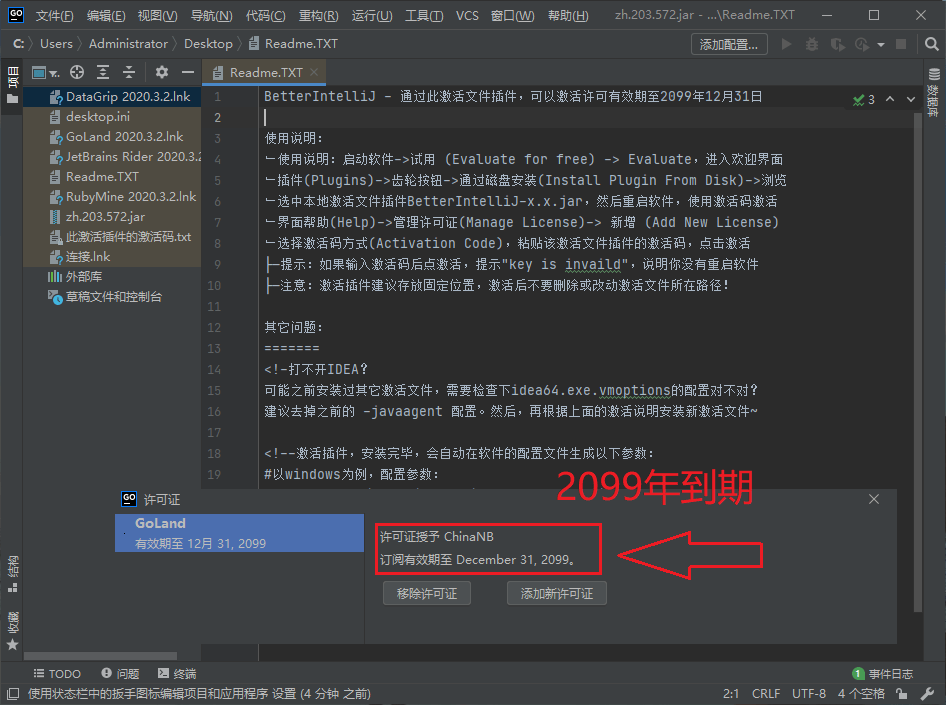The image size is (946, 705).
Task: Click Desktop breadcrumb in navigation bar
Action: coord(208,44)
